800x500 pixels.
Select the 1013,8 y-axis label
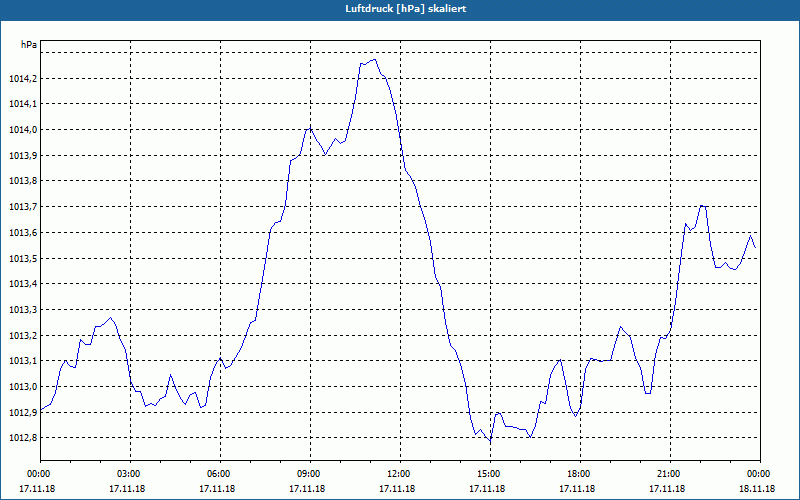[23, 181]
